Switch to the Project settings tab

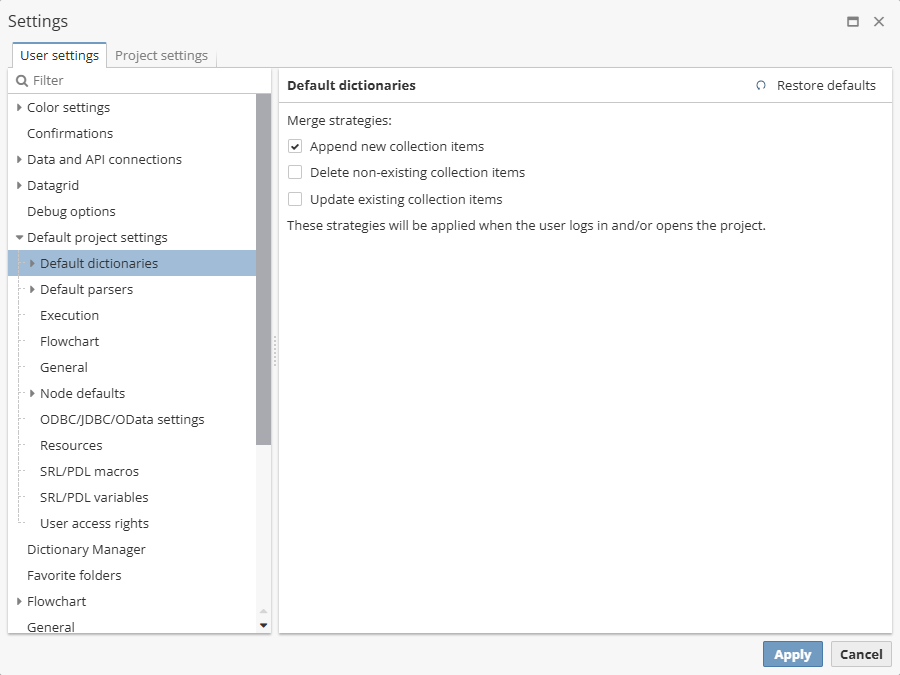161,55
